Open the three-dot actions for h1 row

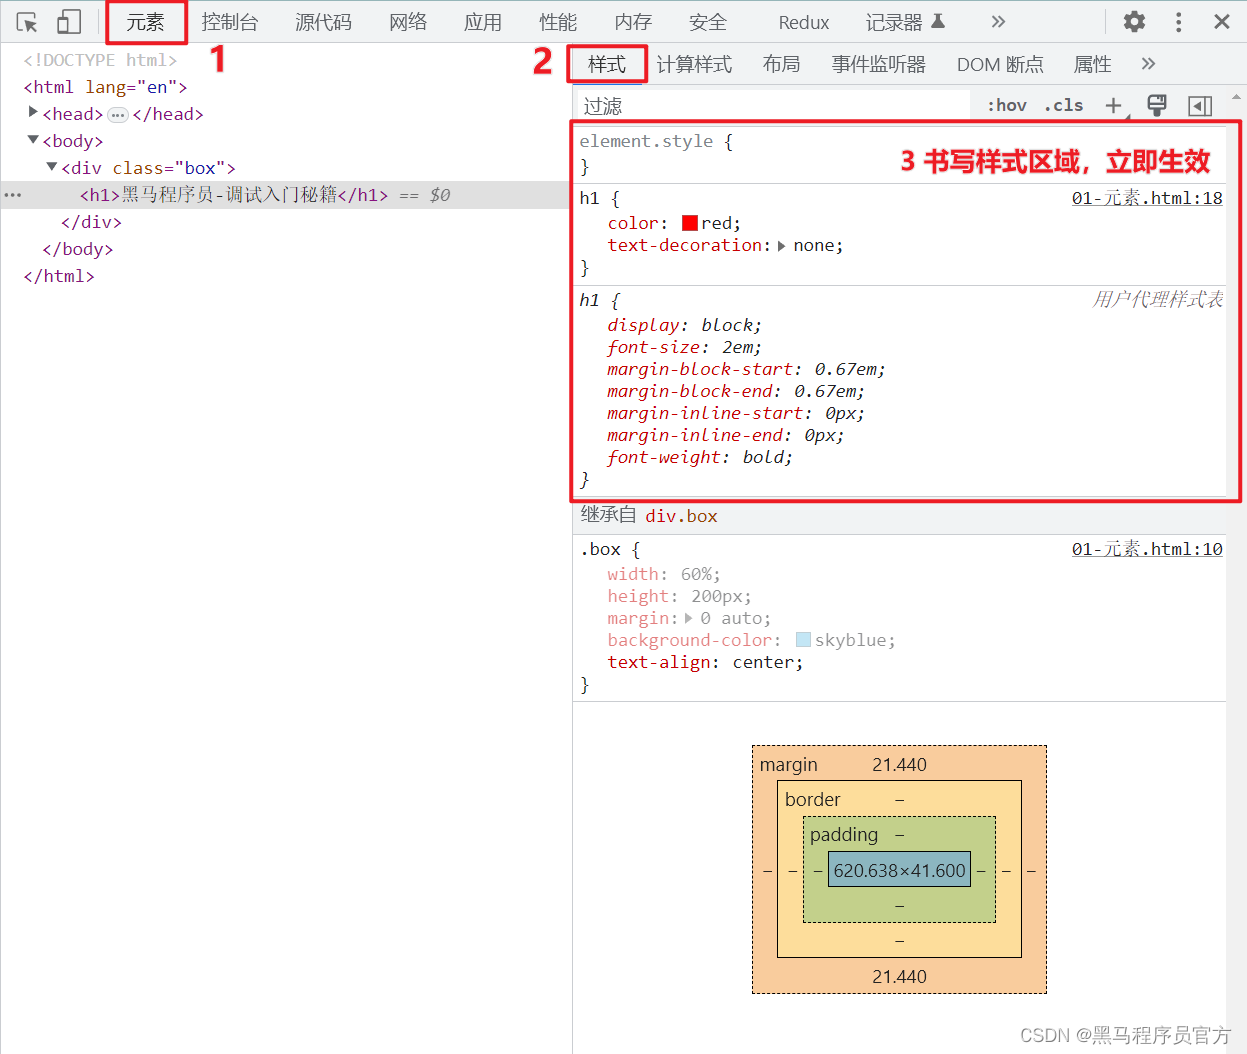(13, 195)
